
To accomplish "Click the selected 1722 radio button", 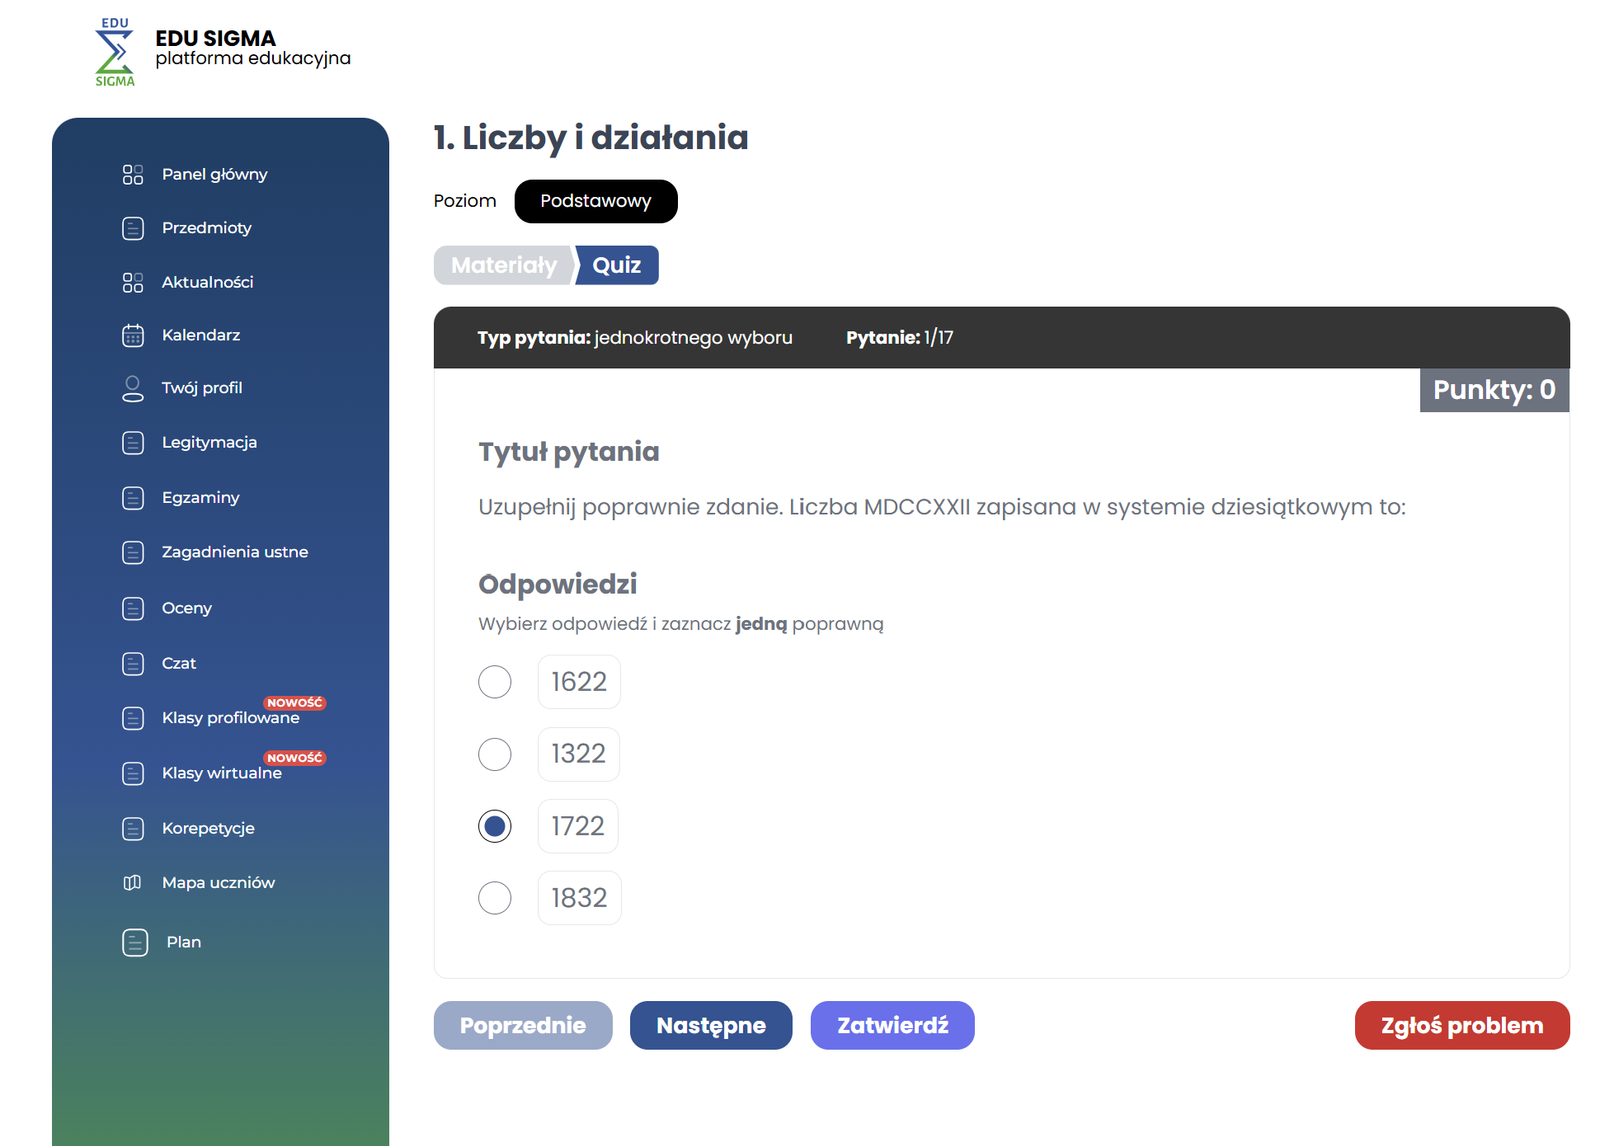I will (x=495, y=826).
